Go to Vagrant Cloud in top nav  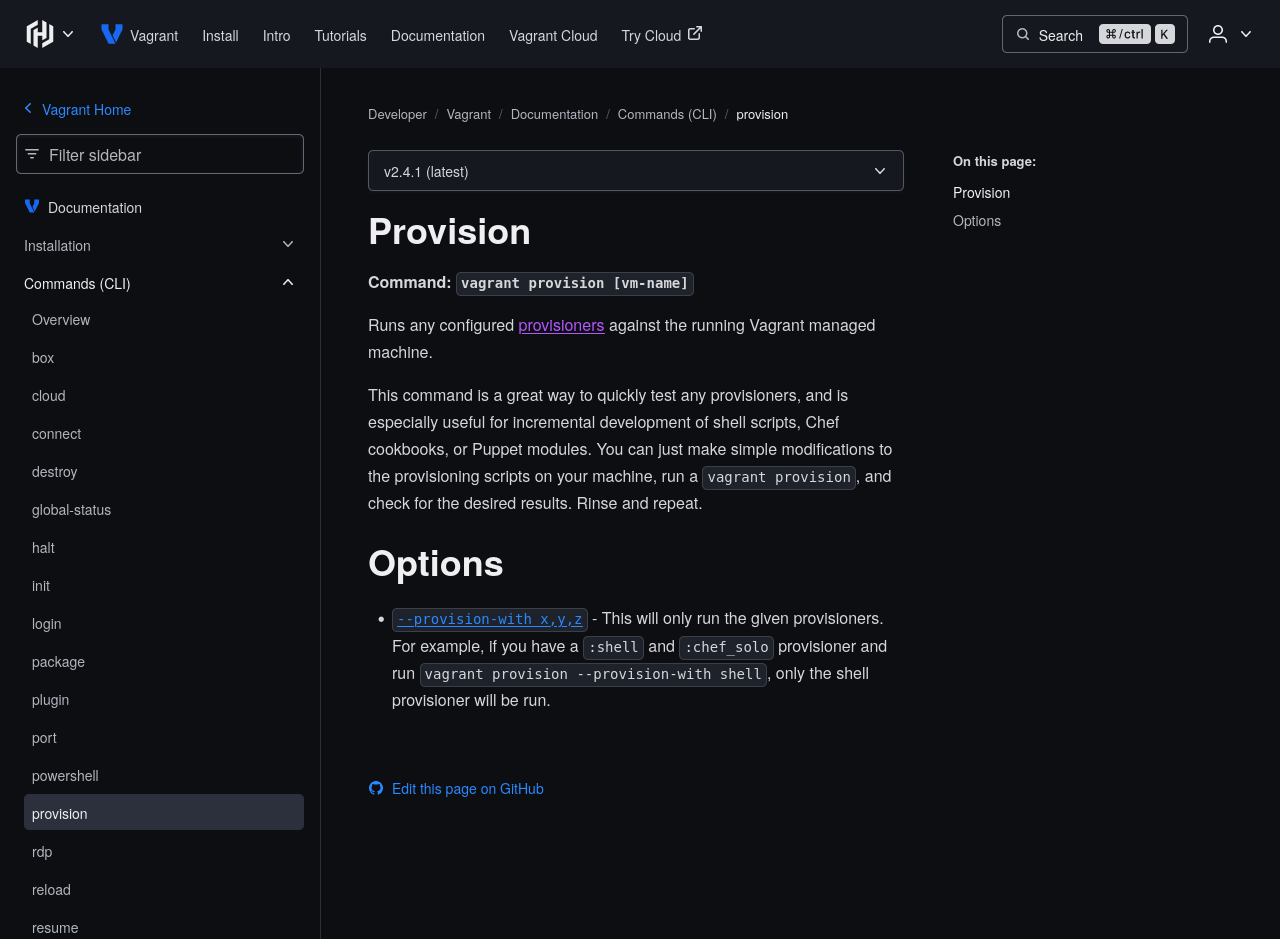click(x=553, y=36)
